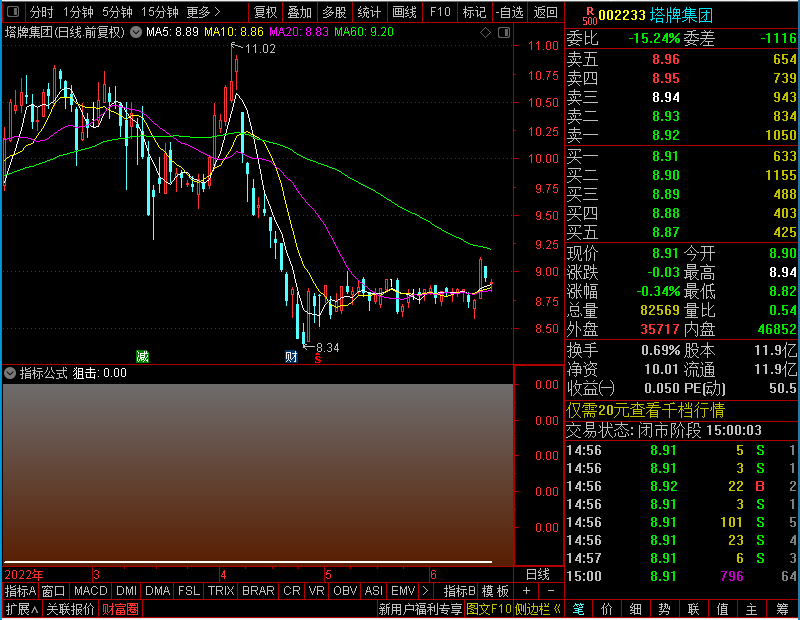This screenshot has width=800, height=620.
Task: Click the blue 财 marker on chart
Action: pos(291,356)
